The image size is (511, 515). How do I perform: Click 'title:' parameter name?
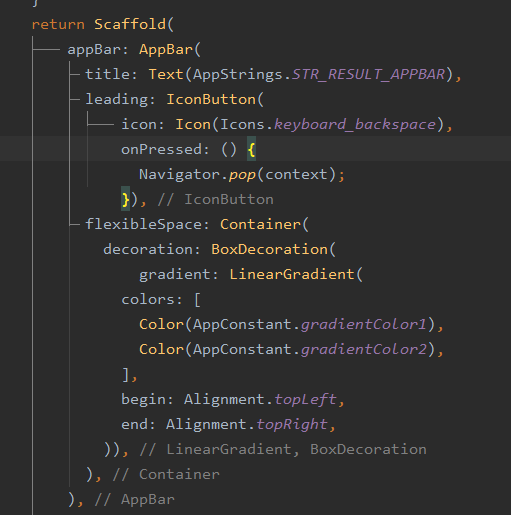(111, 74)
